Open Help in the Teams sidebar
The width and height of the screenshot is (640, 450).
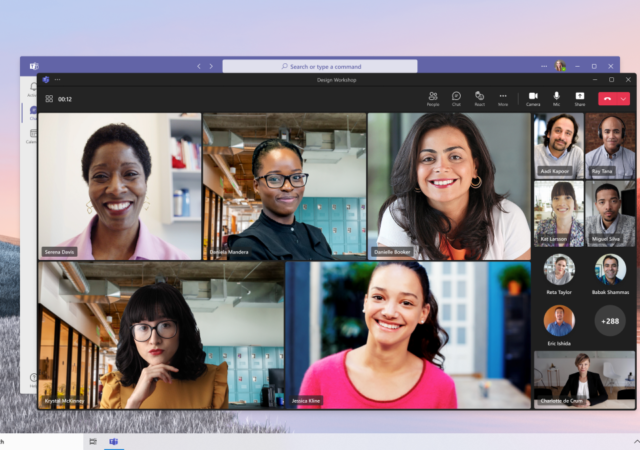(x=33, y=380)
